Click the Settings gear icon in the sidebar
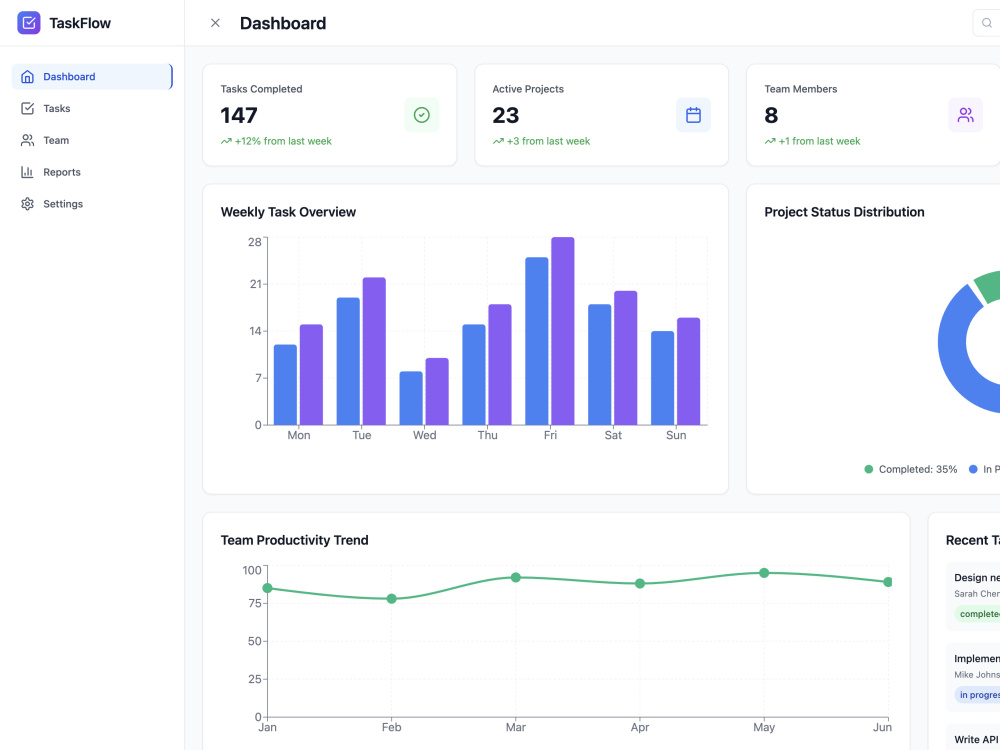1000x750 pixels. [x=27, y=204]
